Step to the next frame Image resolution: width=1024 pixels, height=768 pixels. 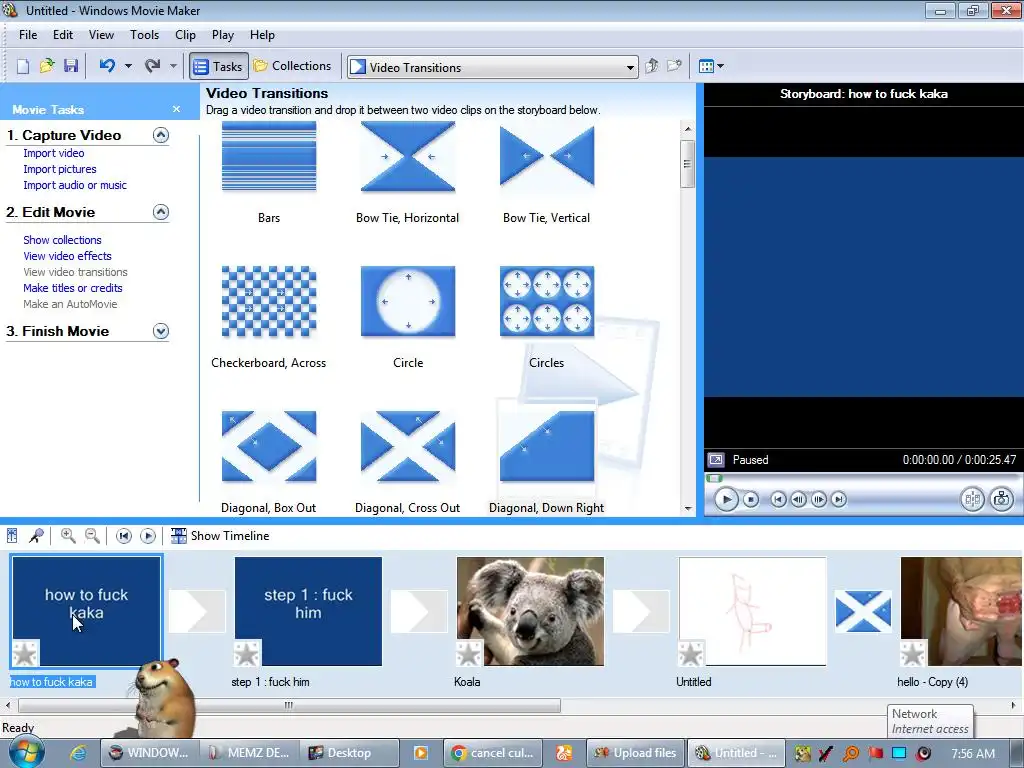pos(818,500)
